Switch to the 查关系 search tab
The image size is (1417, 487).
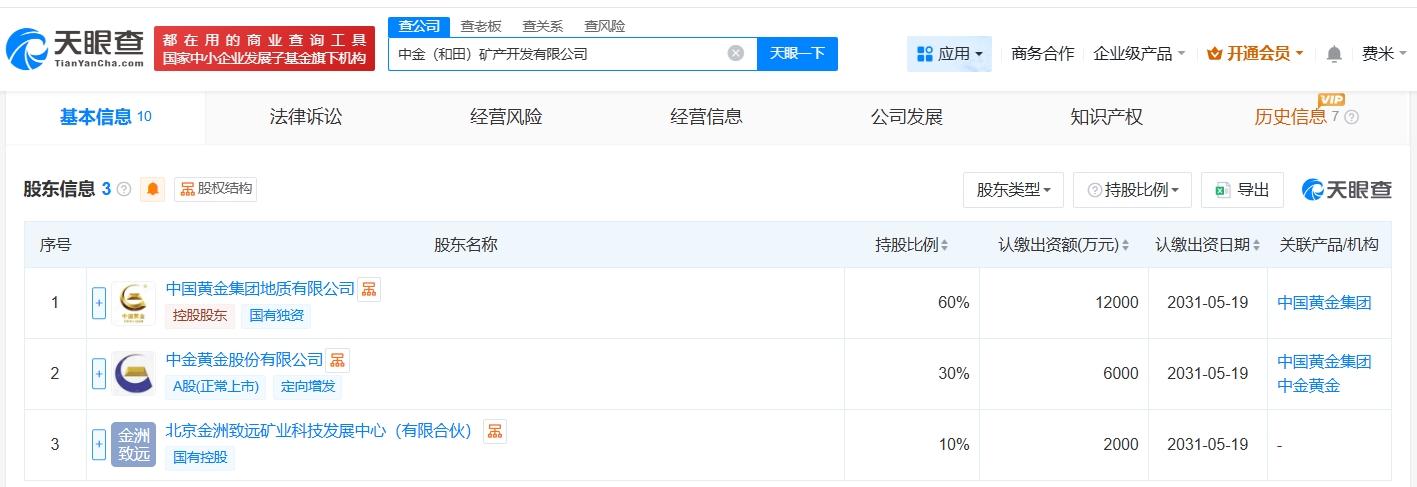(543, 27)
